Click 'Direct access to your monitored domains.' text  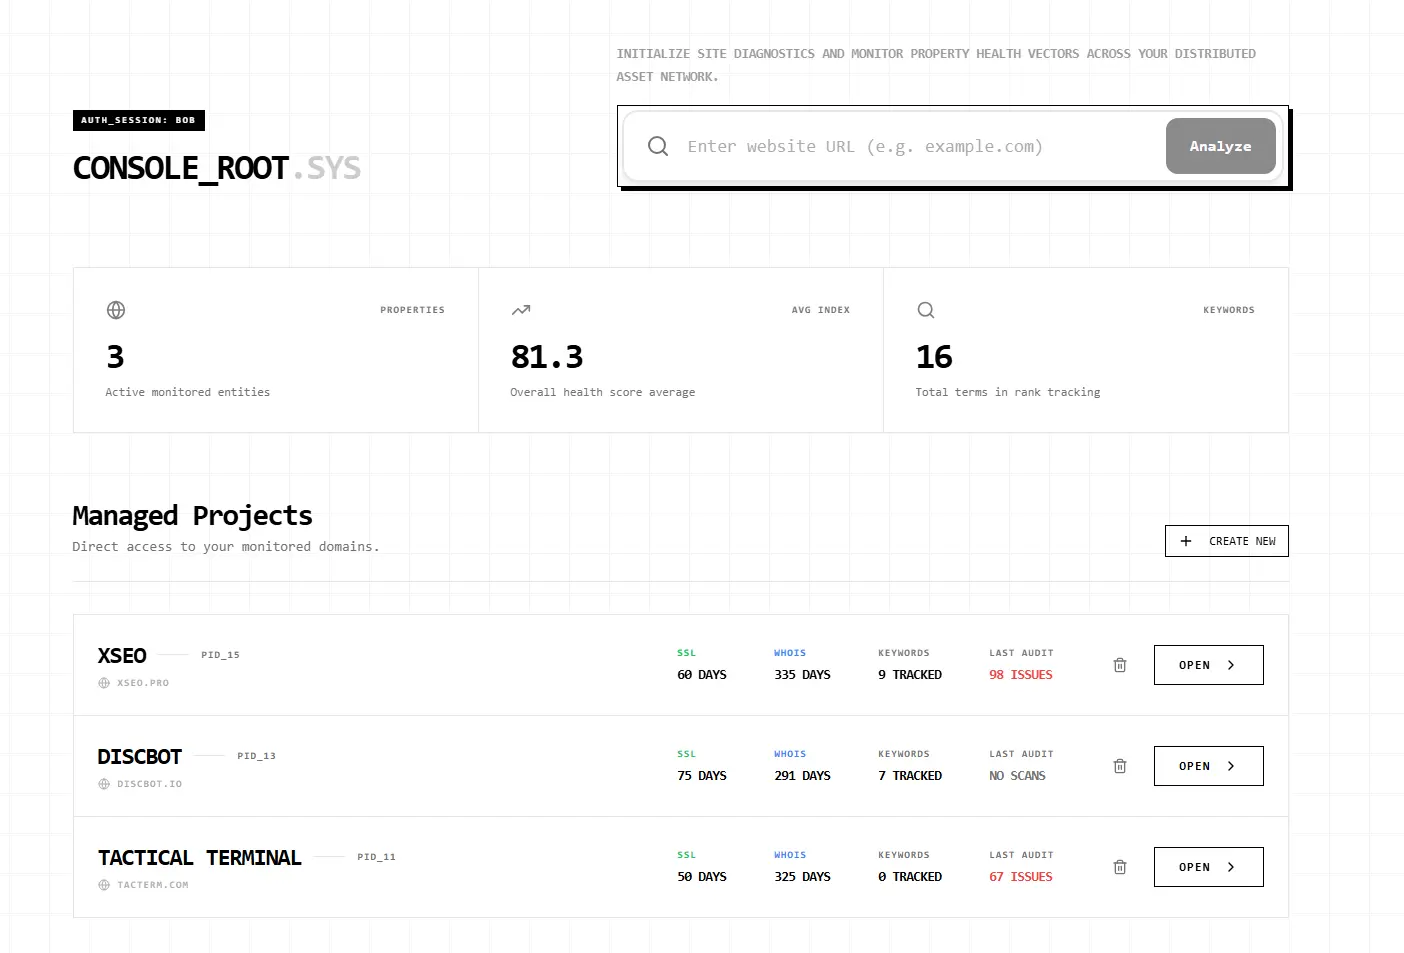coord(226,547)
